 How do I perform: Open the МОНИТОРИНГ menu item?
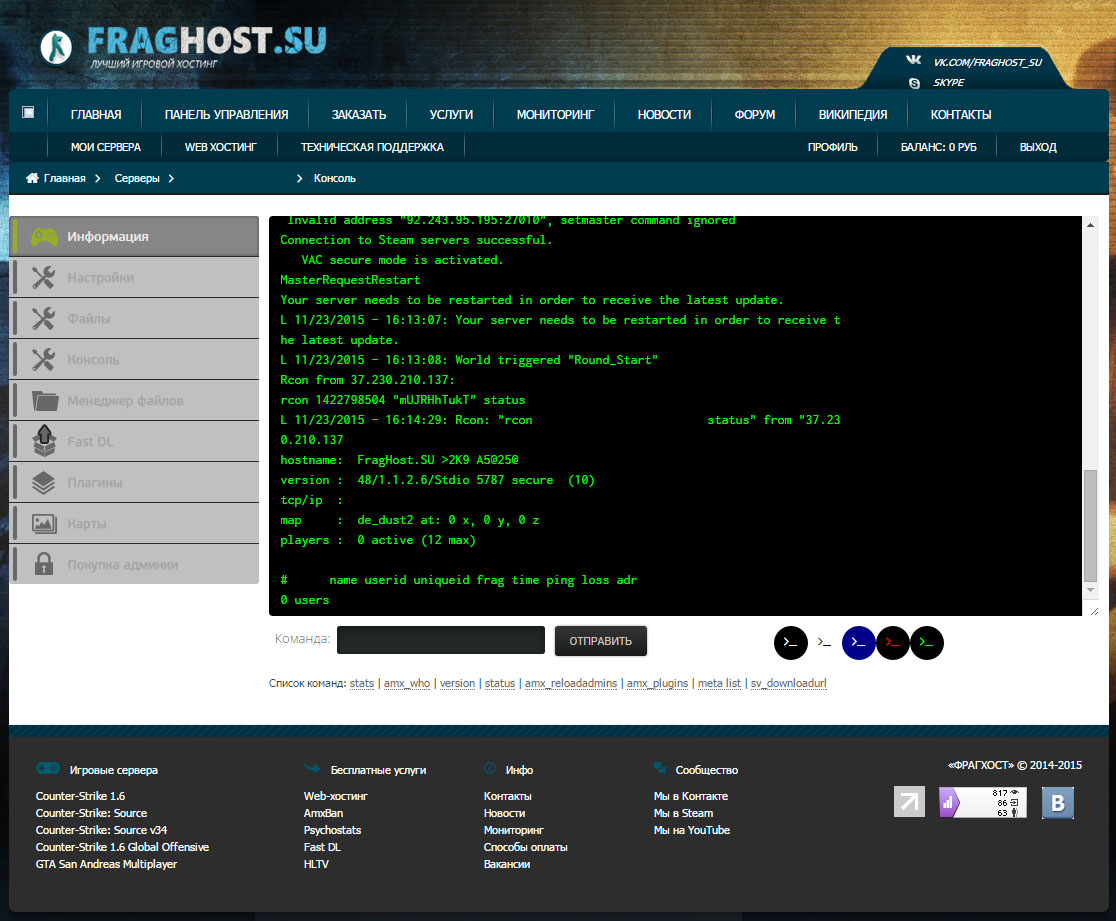click(x=555, y=115)
